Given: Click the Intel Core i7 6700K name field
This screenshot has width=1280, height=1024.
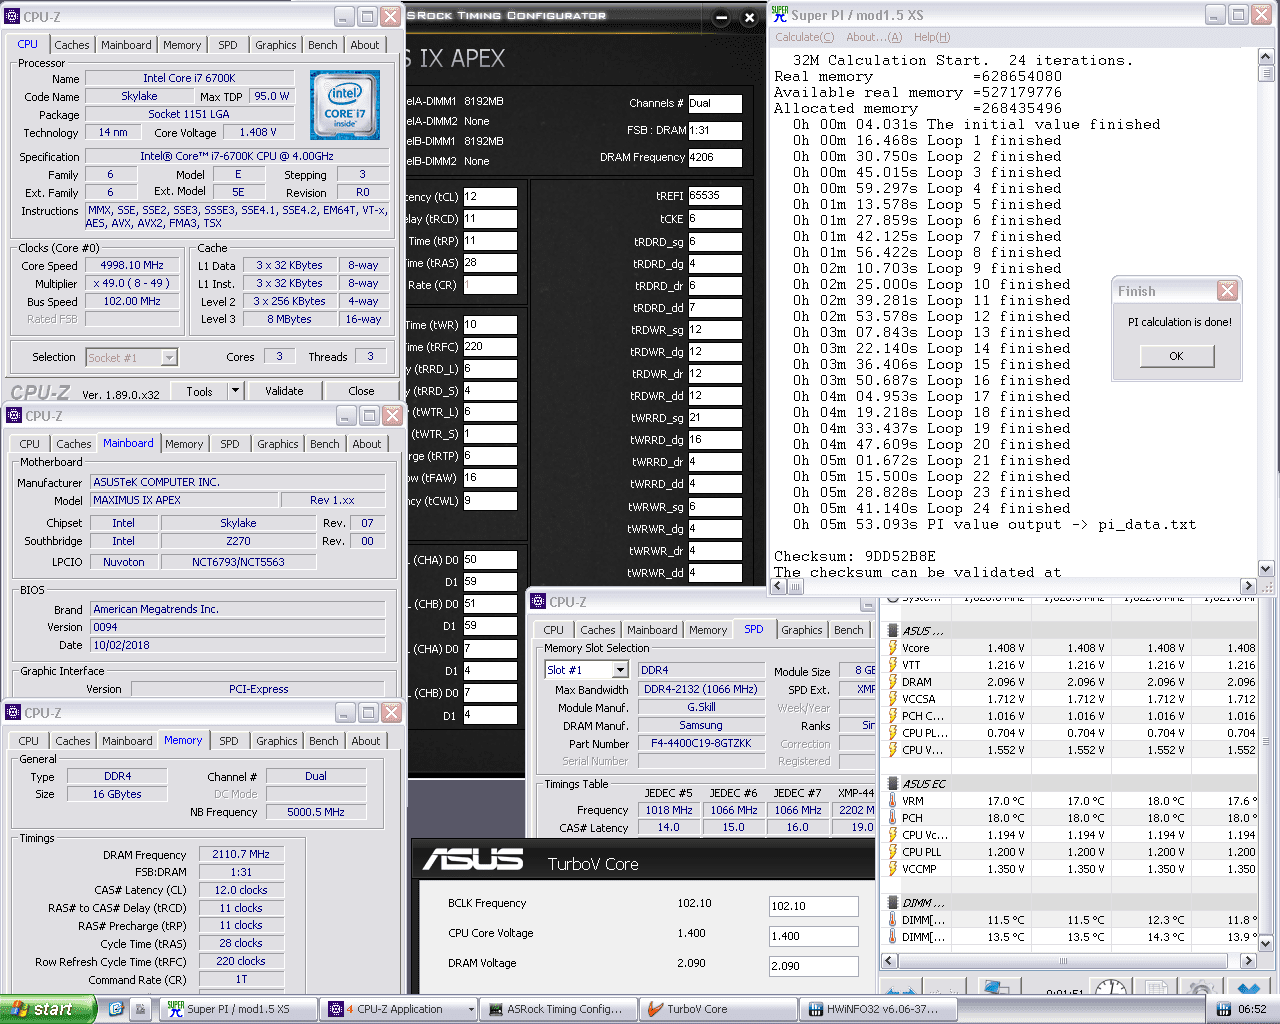Looking at the screenshot, I should coord(189,78).
